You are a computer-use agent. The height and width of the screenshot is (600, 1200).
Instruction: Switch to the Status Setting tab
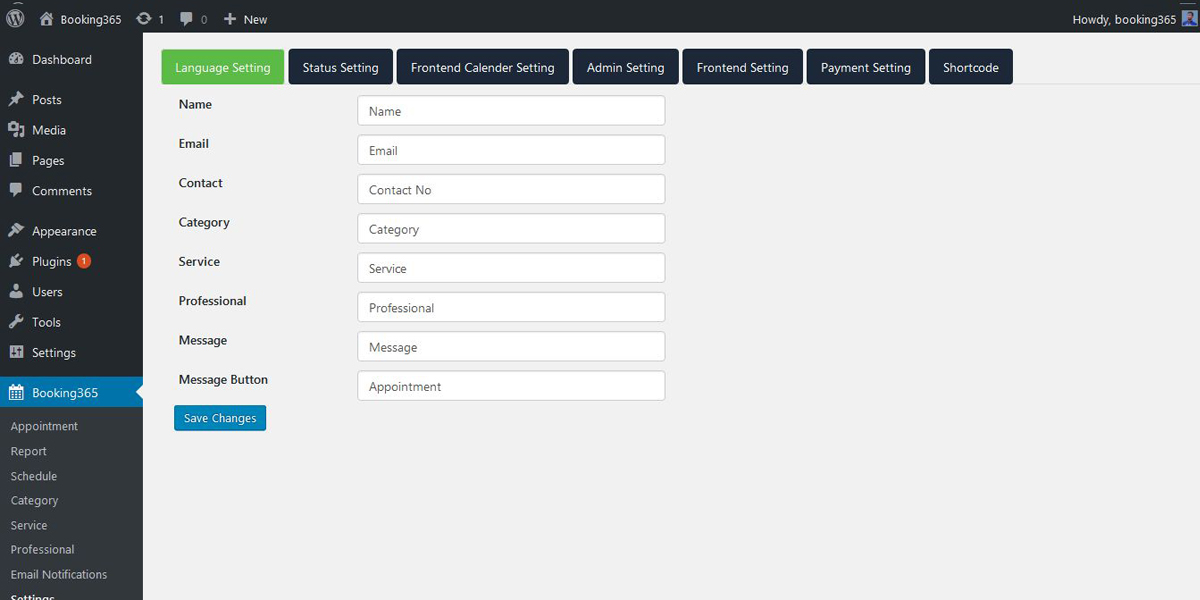click(340, 66)
